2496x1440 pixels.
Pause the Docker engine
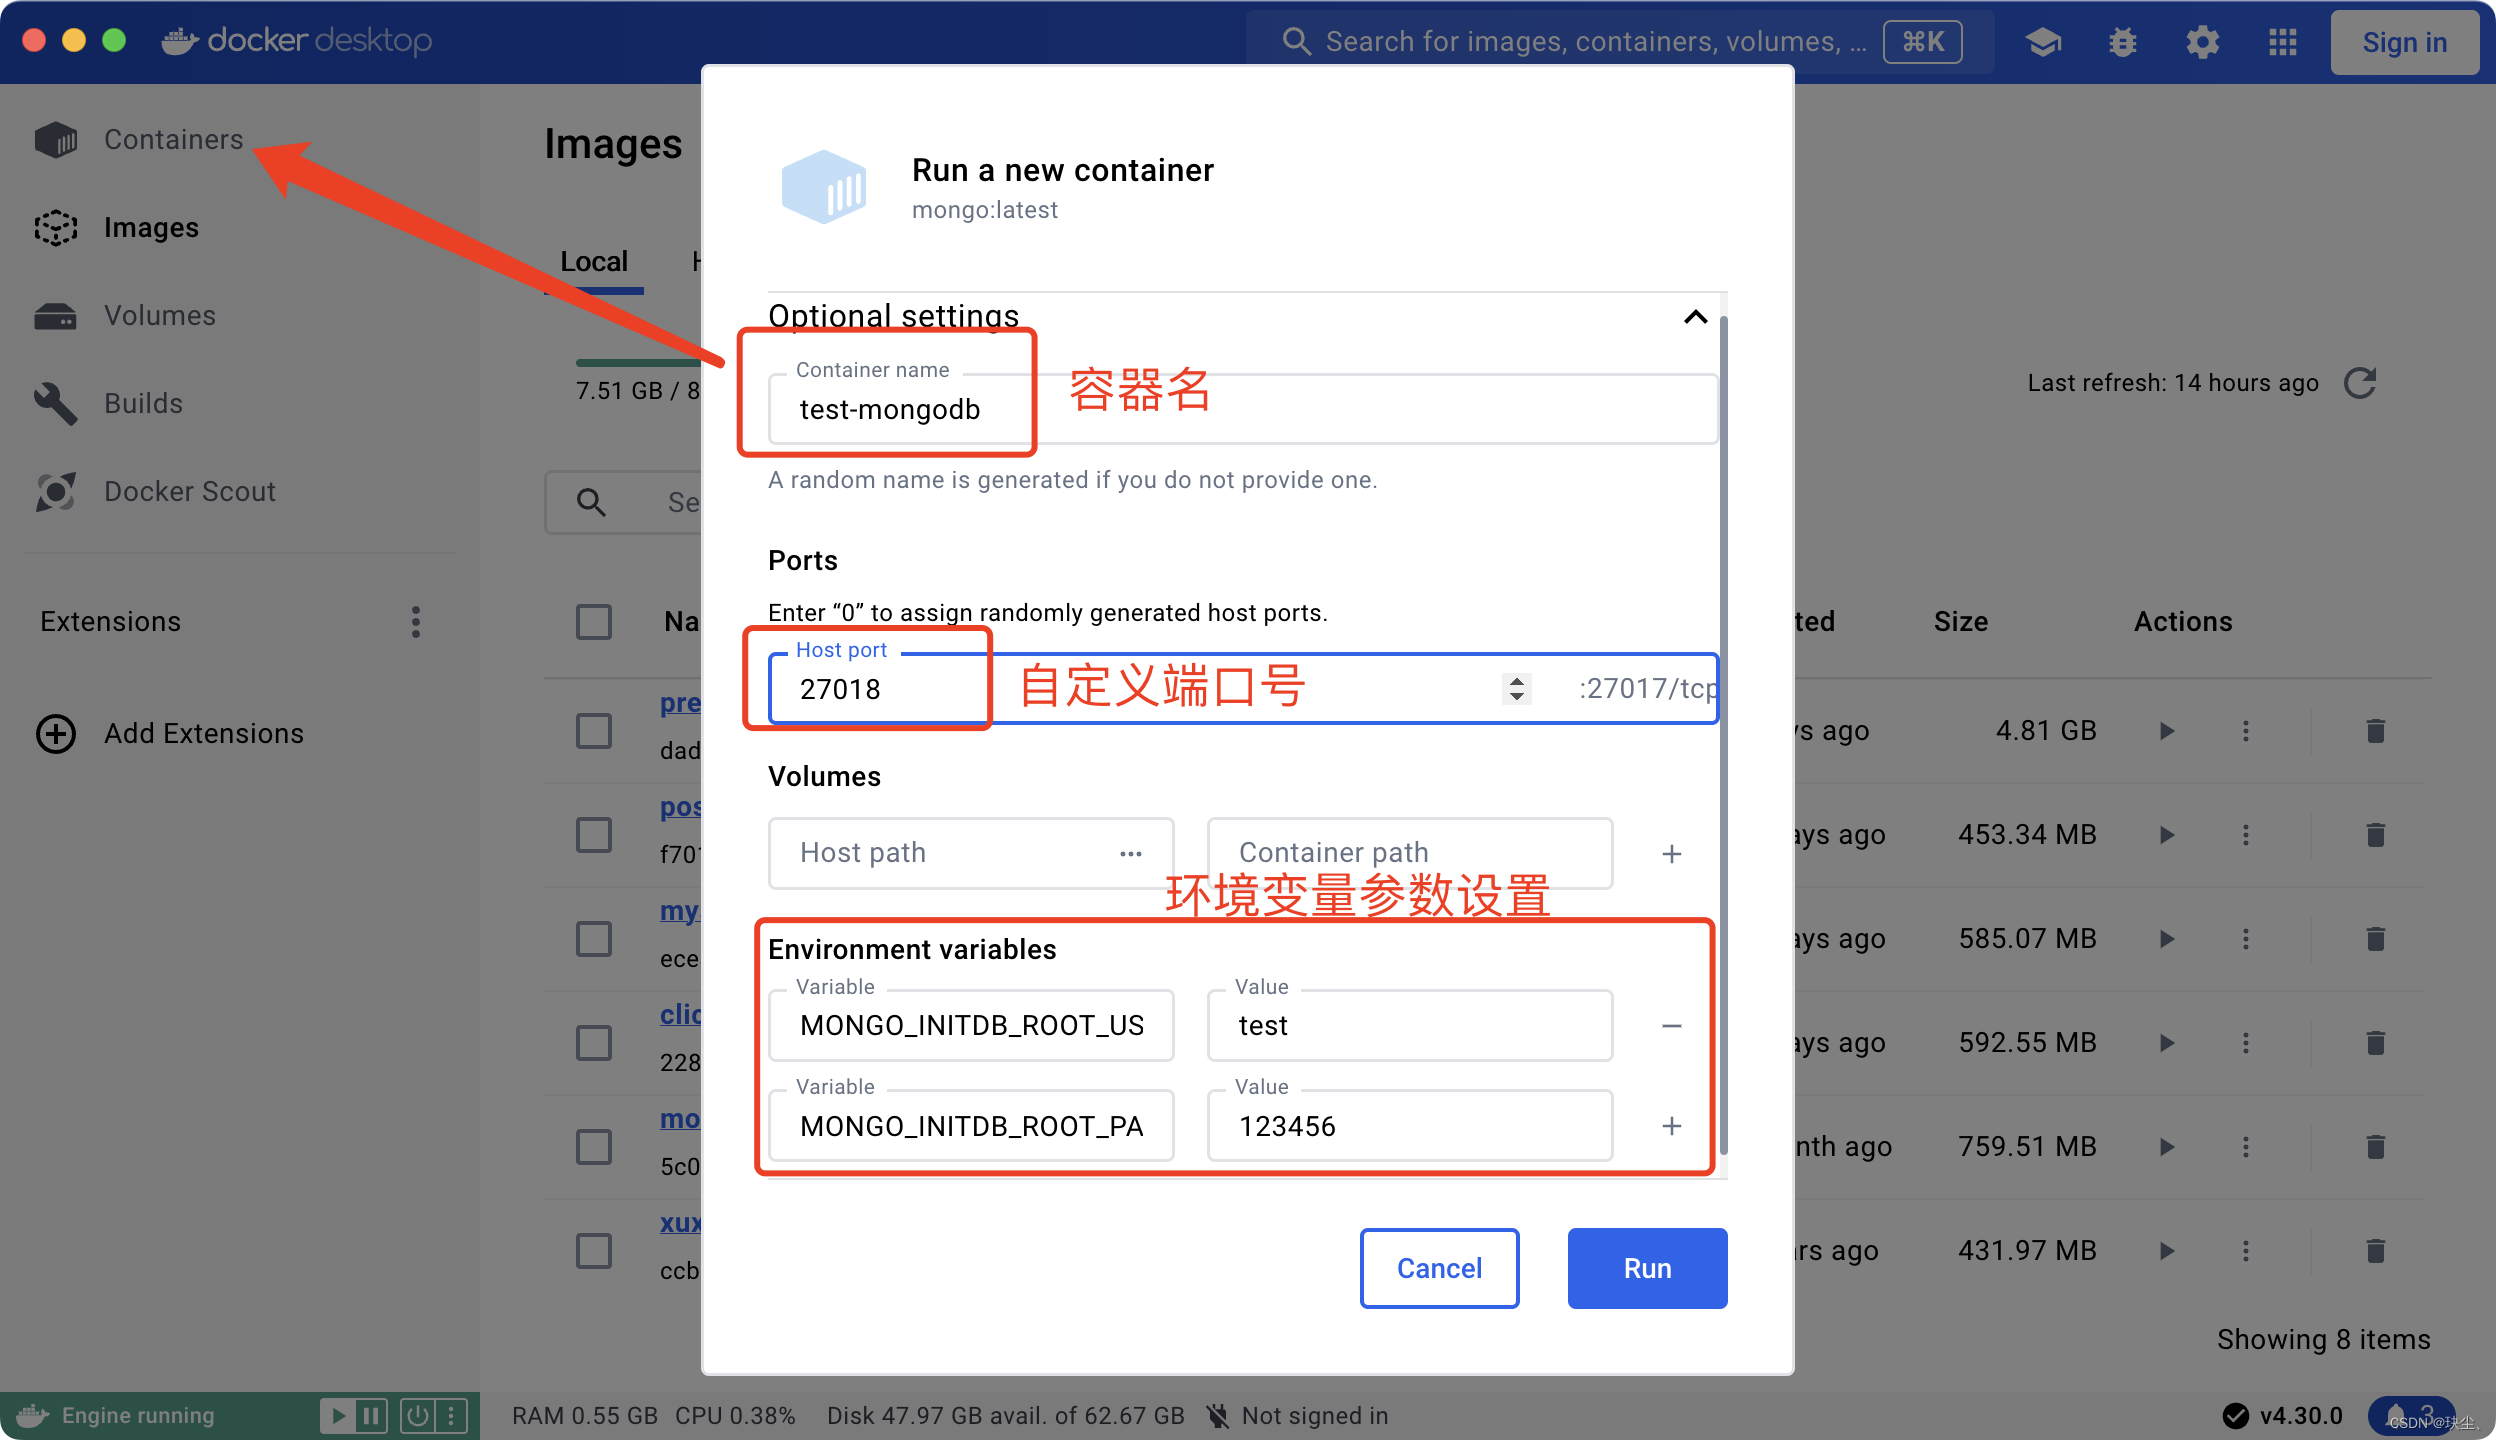pyautogui.click(x=371, y=1416)
